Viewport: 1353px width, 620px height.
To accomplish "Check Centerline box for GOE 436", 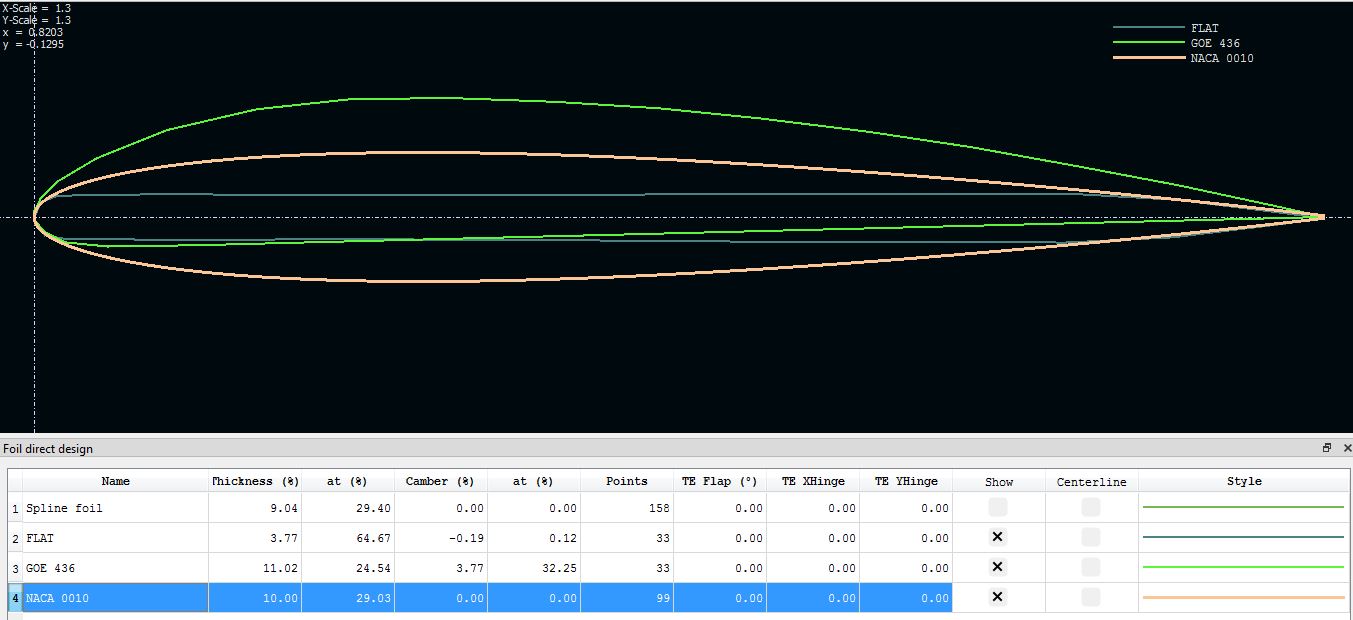I will point(1091,568).
